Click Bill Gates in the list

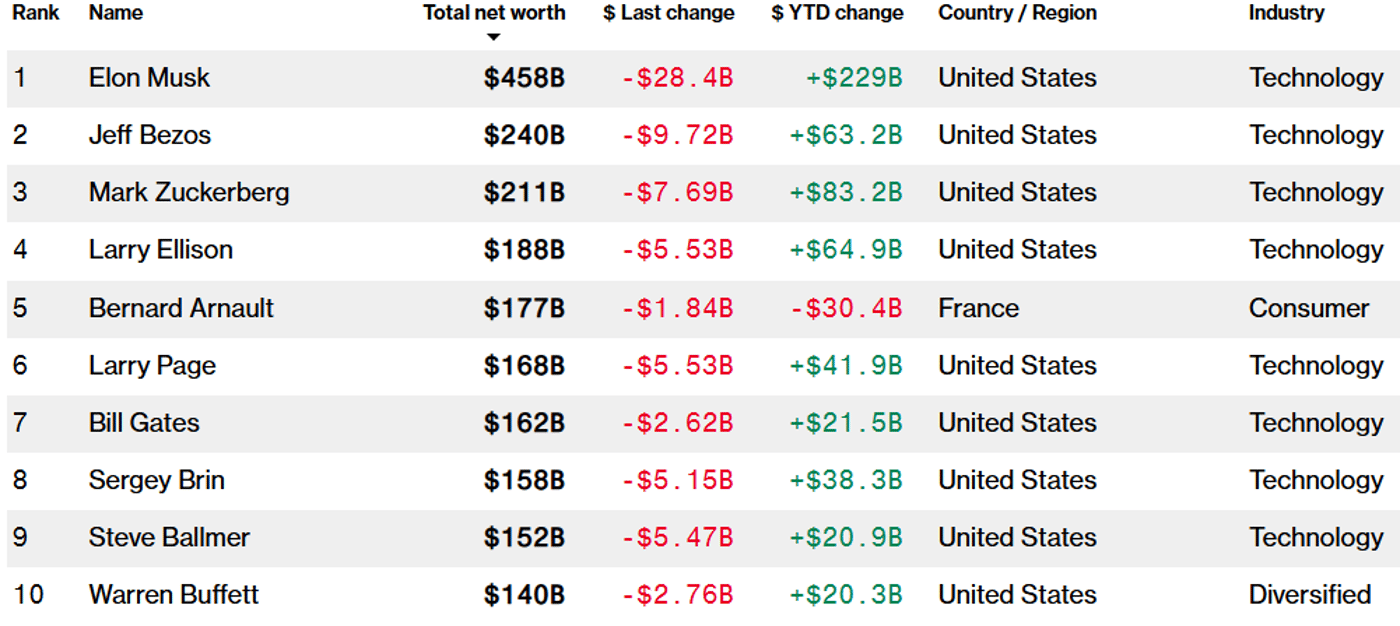pyautogui.click(x=144, y=422)
